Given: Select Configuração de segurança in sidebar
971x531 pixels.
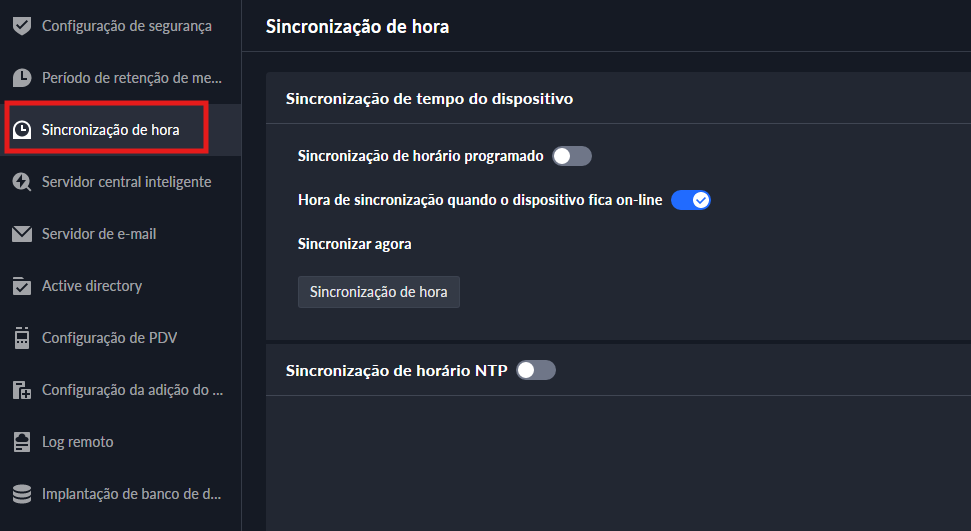Looking at the screenshot, I should (x=126, y=26).
